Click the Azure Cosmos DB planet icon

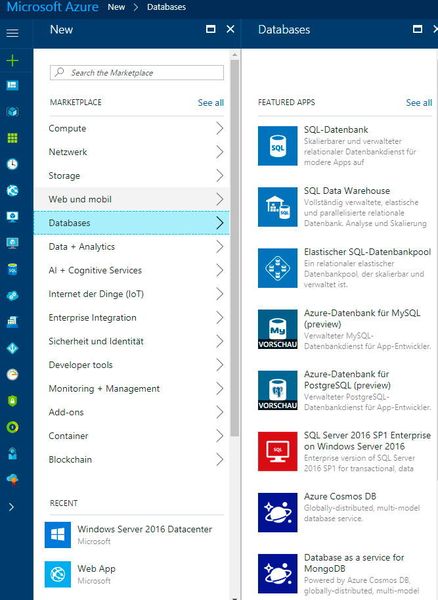point(277,513)
